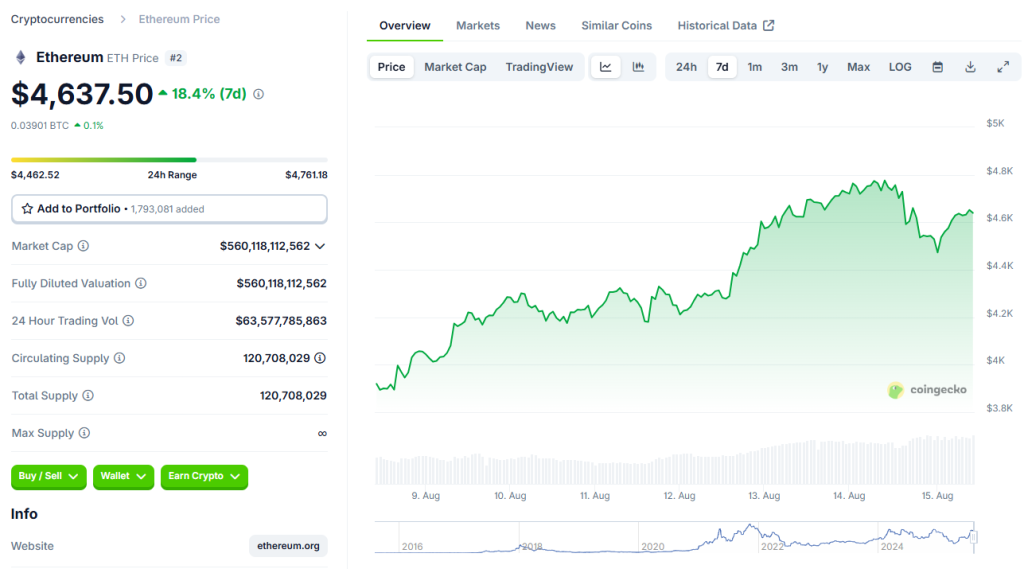Open the Overview tab
The height and width of the screenshot is (569, 1024).
coord(404,25)
